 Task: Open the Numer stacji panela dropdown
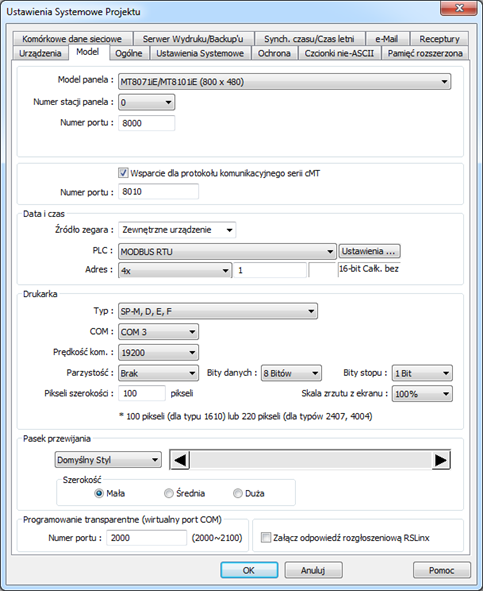[147, 102]
